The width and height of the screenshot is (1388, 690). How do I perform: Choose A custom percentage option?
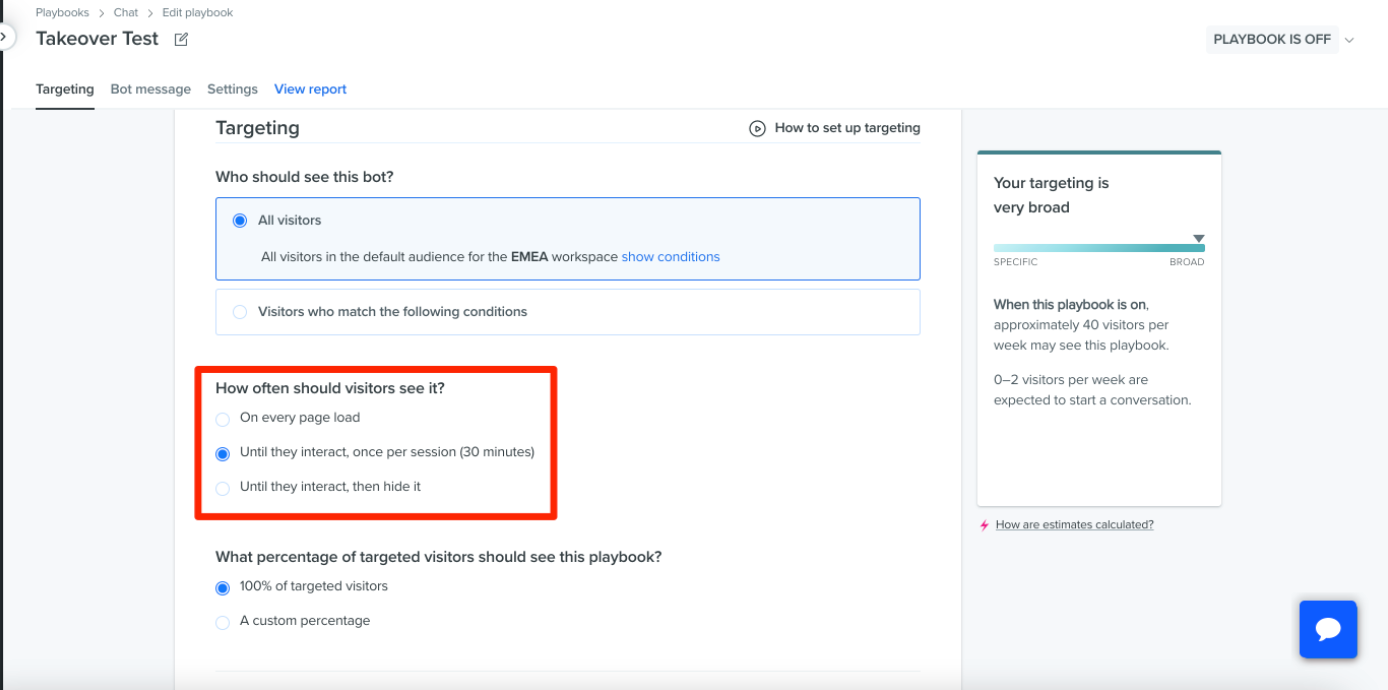point(223,622)
